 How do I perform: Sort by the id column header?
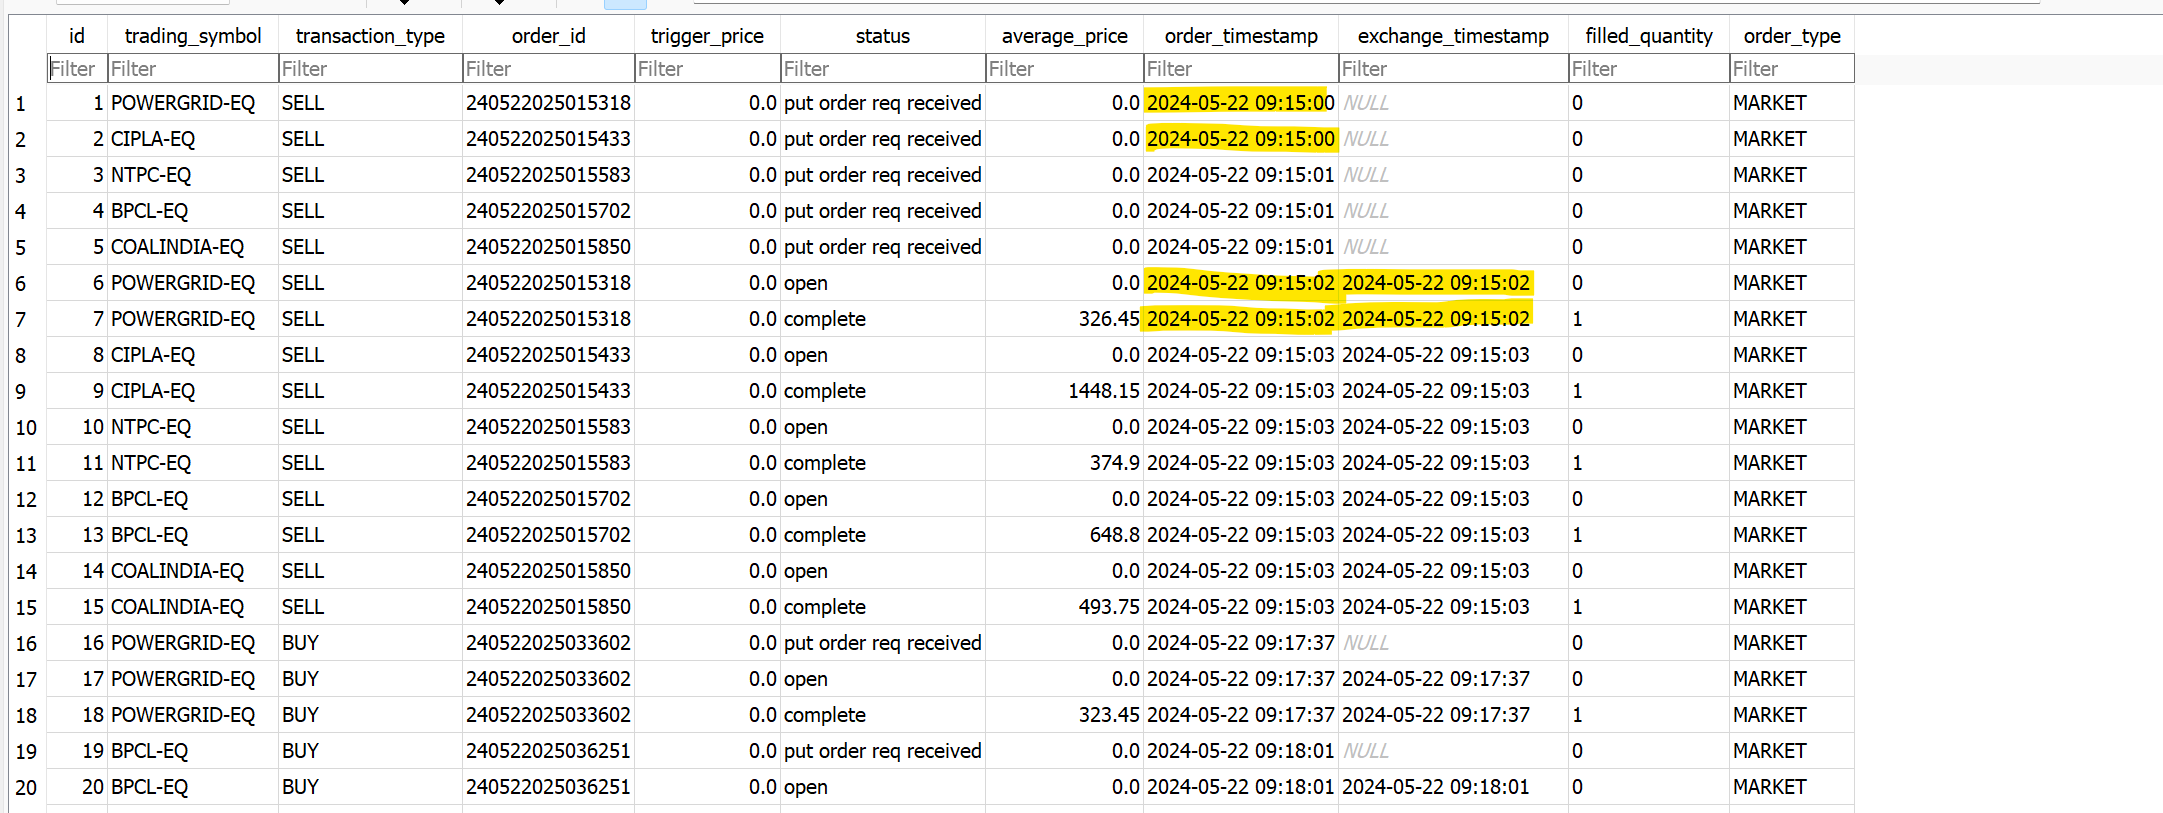pos(77,36)
